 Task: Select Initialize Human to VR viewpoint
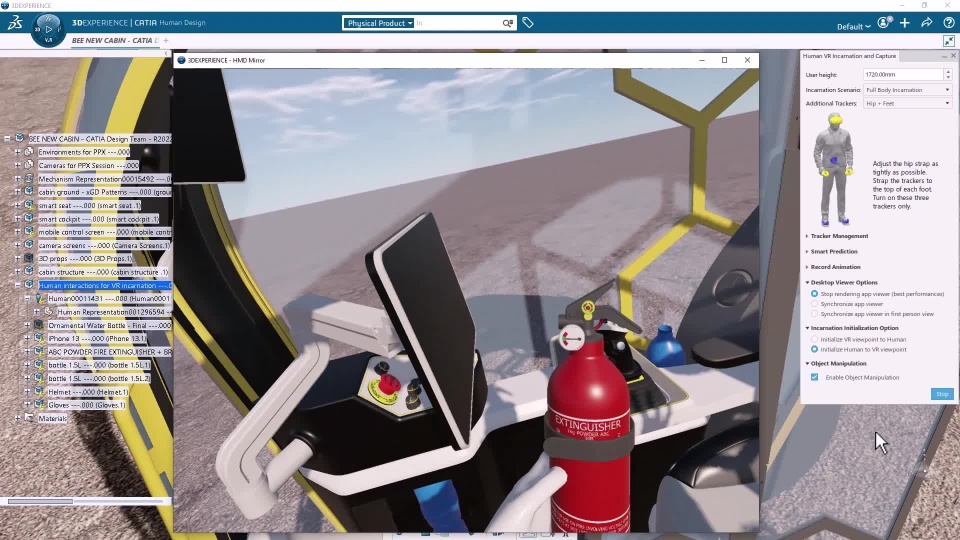pyautogui.click(x=814, y=349)
